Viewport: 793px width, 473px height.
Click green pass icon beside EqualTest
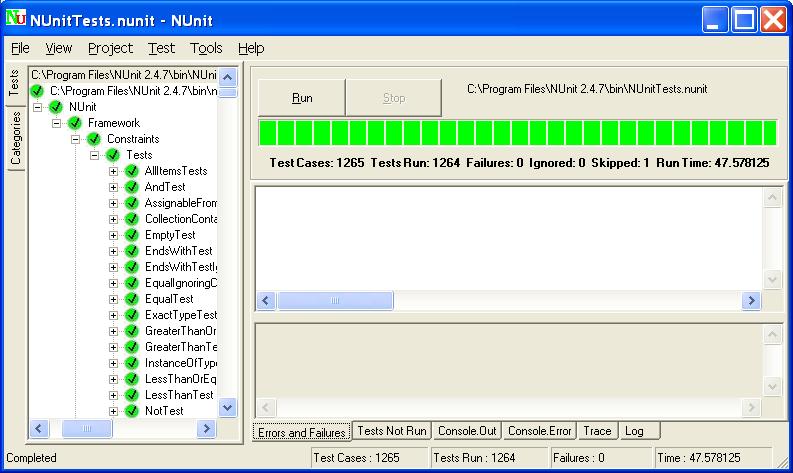tap(131, 299)
